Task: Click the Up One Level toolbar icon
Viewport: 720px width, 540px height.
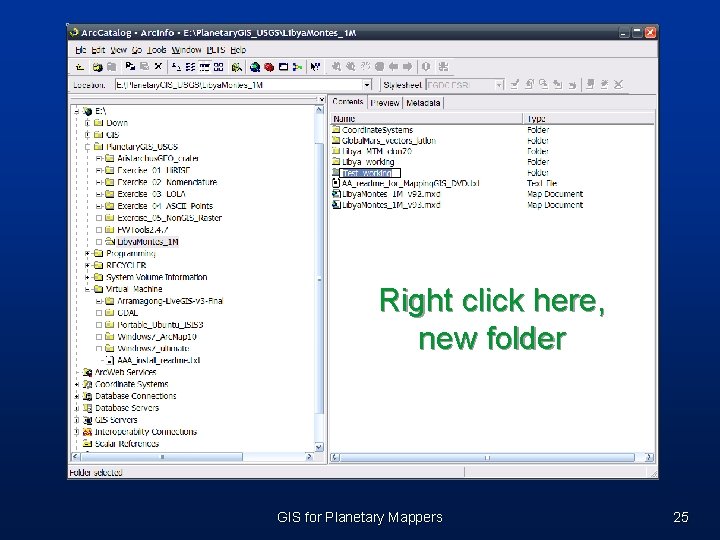Action: (80, 67)
